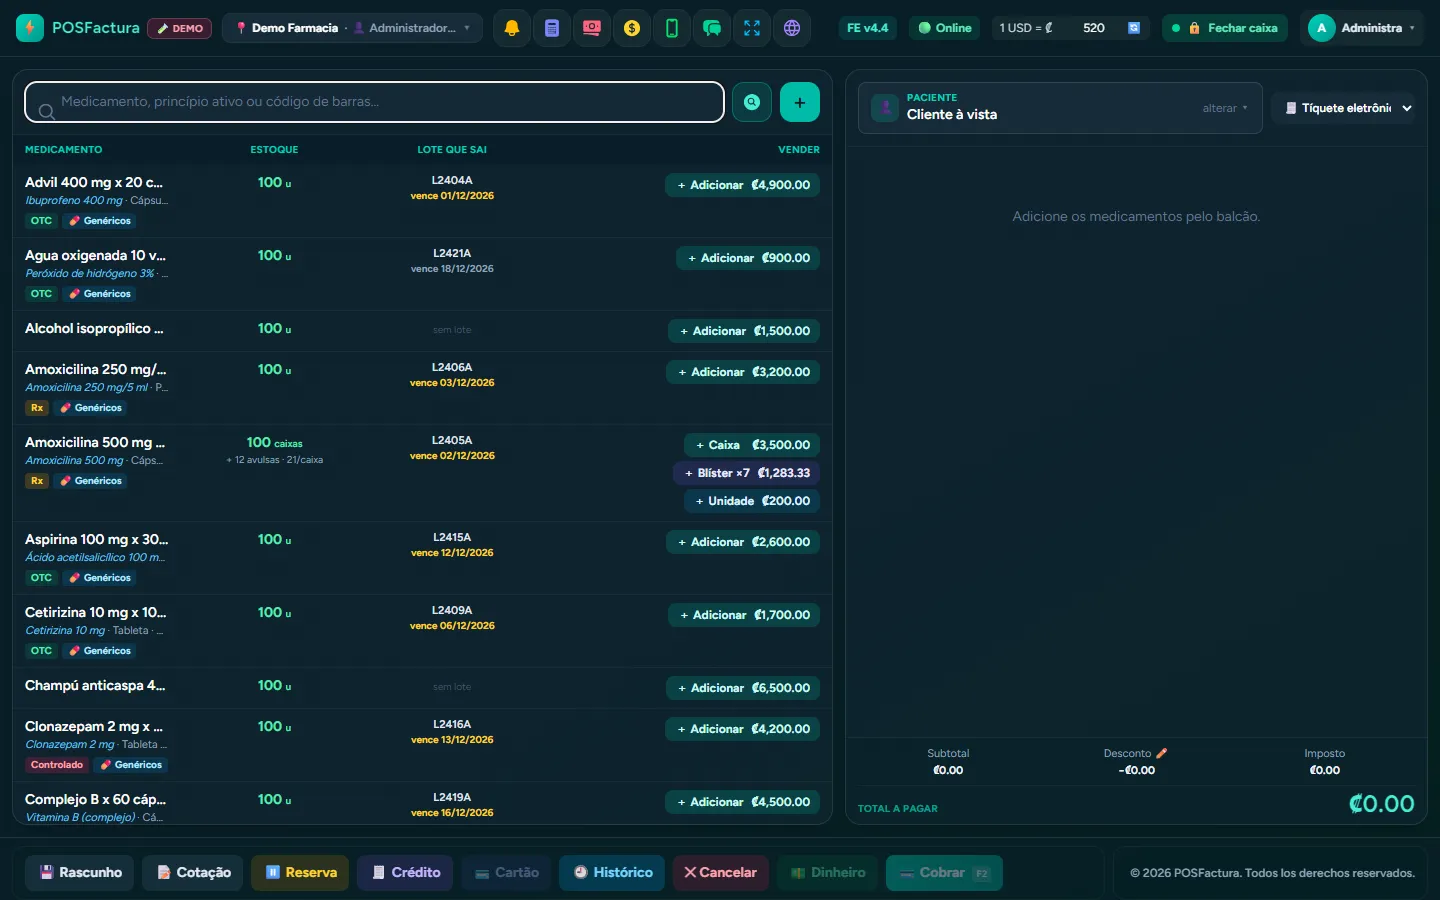Focus the medication search field

[374, 102]
